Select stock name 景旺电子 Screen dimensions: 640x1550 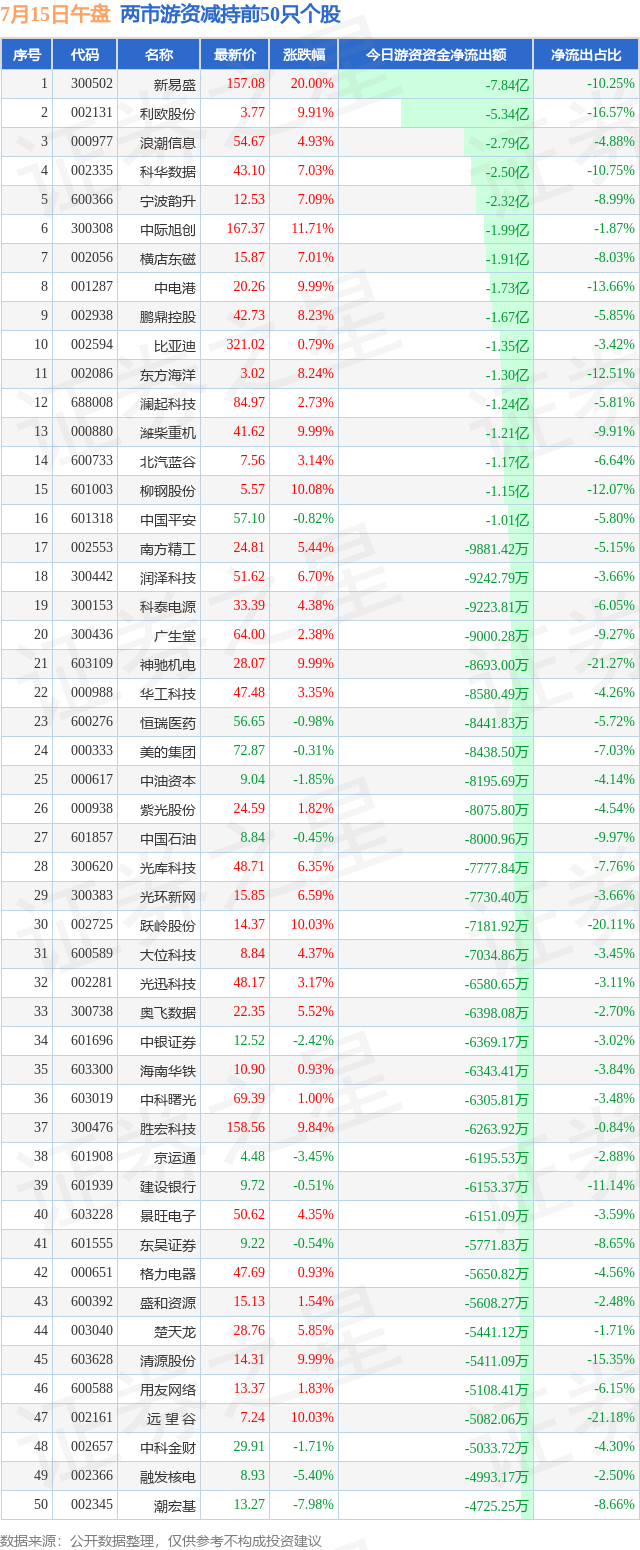pos(168,1215)
